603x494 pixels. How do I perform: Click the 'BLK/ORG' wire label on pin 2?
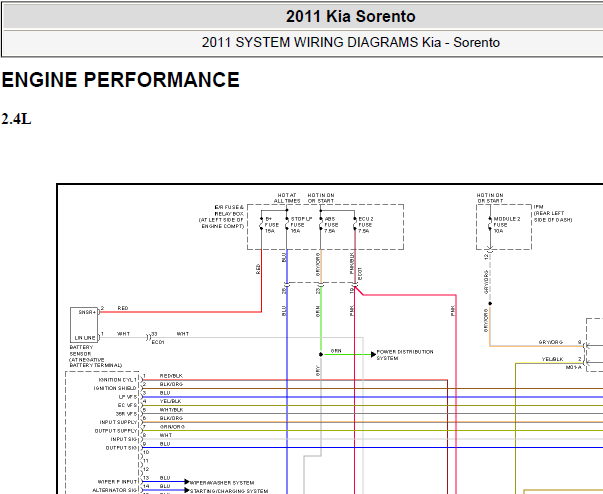(171, 384)
